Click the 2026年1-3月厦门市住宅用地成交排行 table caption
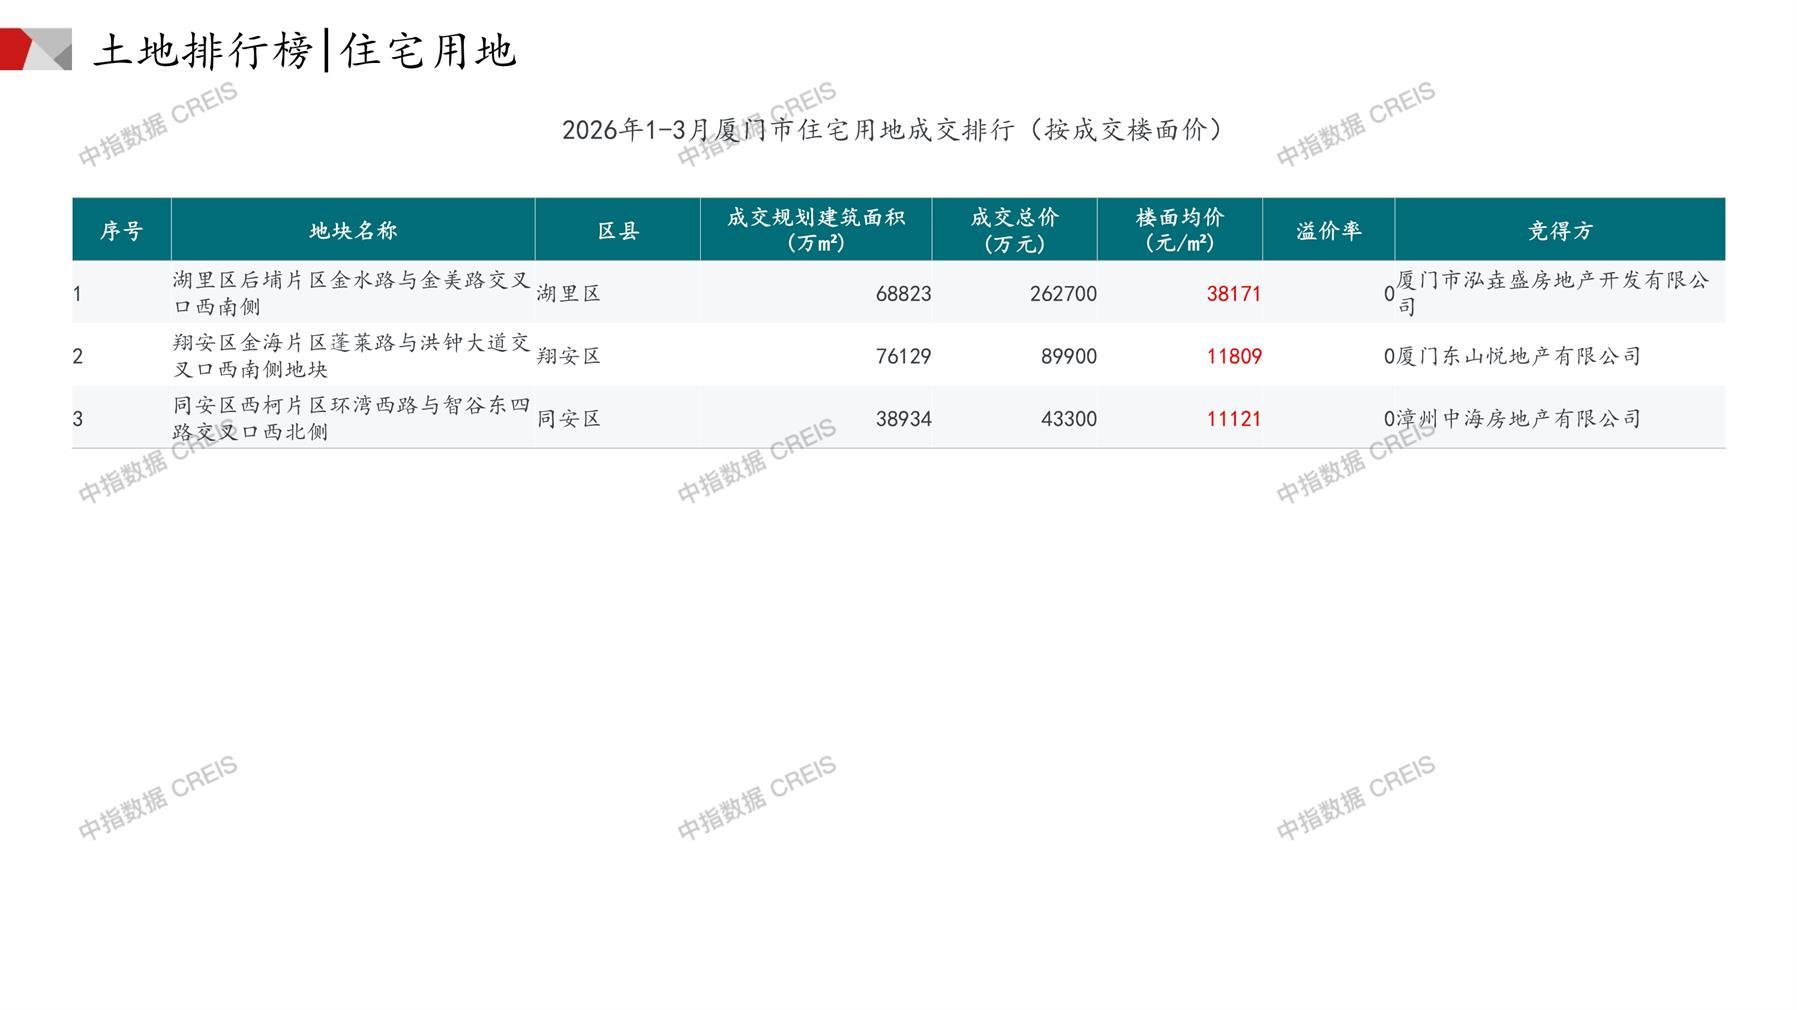Image resolution: width=1797 pixels, height=1010 pixels. (892, 130)
